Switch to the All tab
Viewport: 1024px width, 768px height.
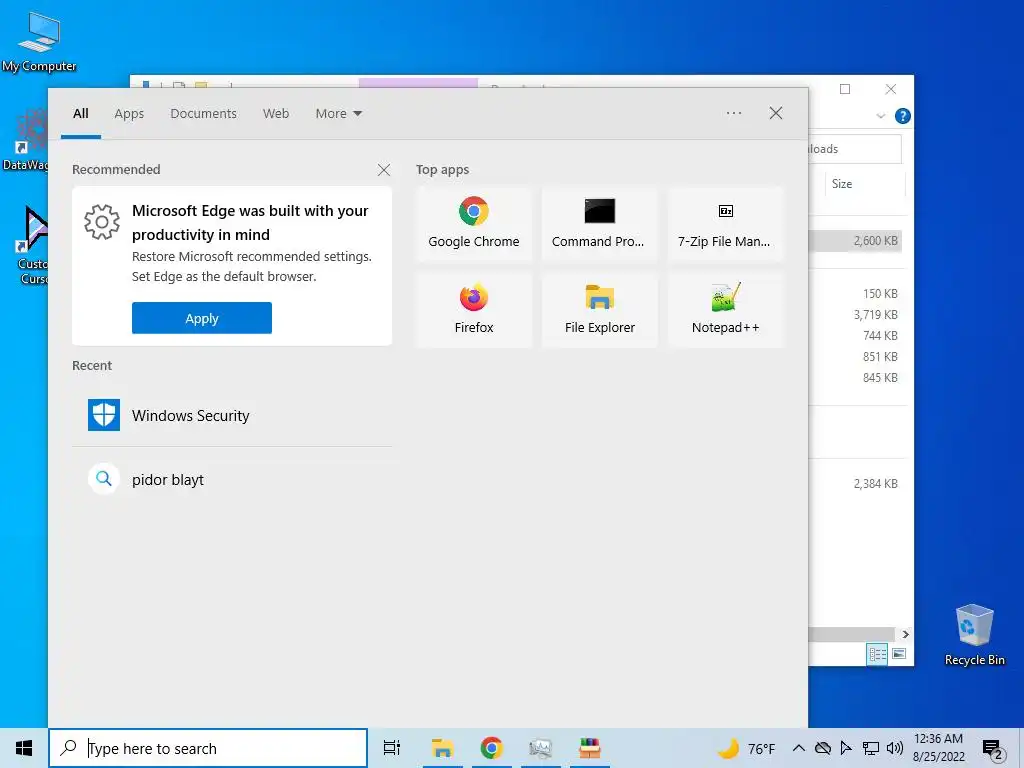81,114
